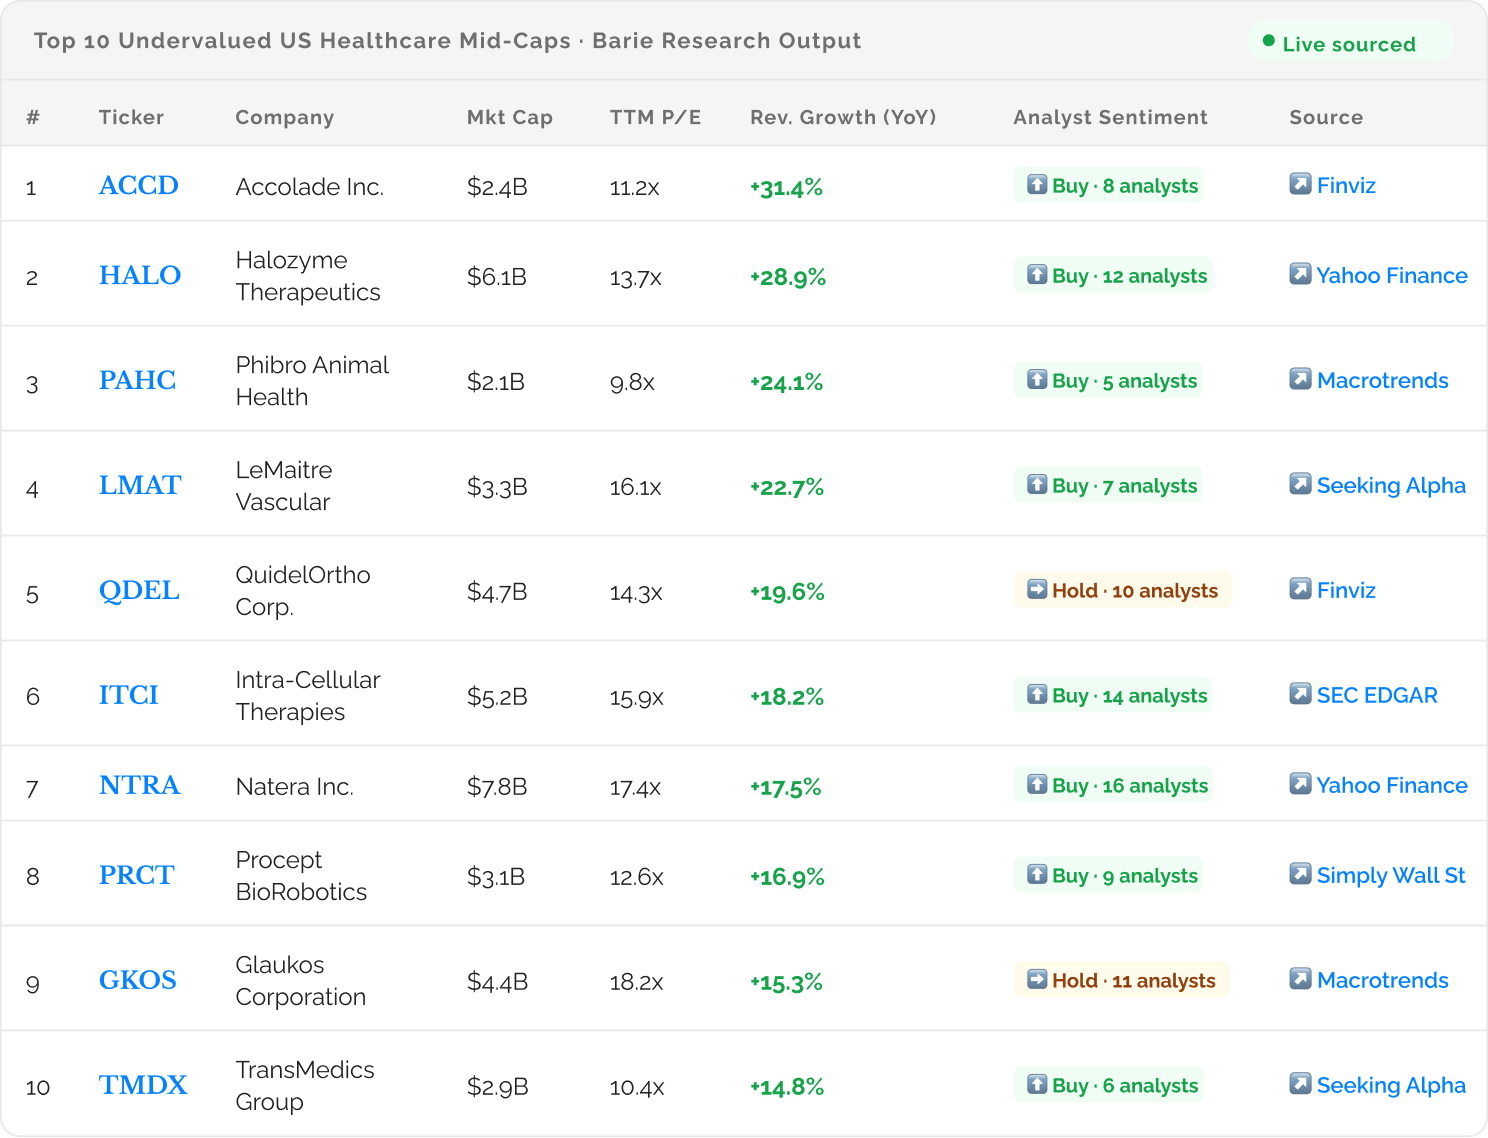Click the Analyst Sentiment column header
This screenshot has width=1488, height=1138.
point(1110,117)
